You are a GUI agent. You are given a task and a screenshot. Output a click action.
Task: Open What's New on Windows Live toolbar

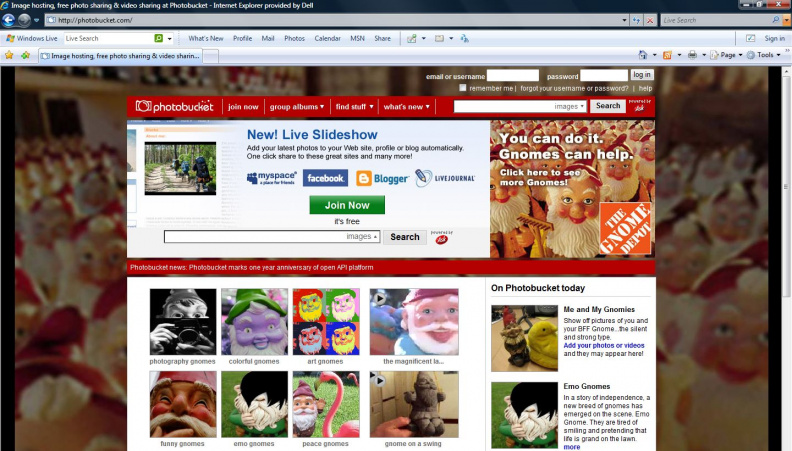pyautogui.click(x=206, y=38)
